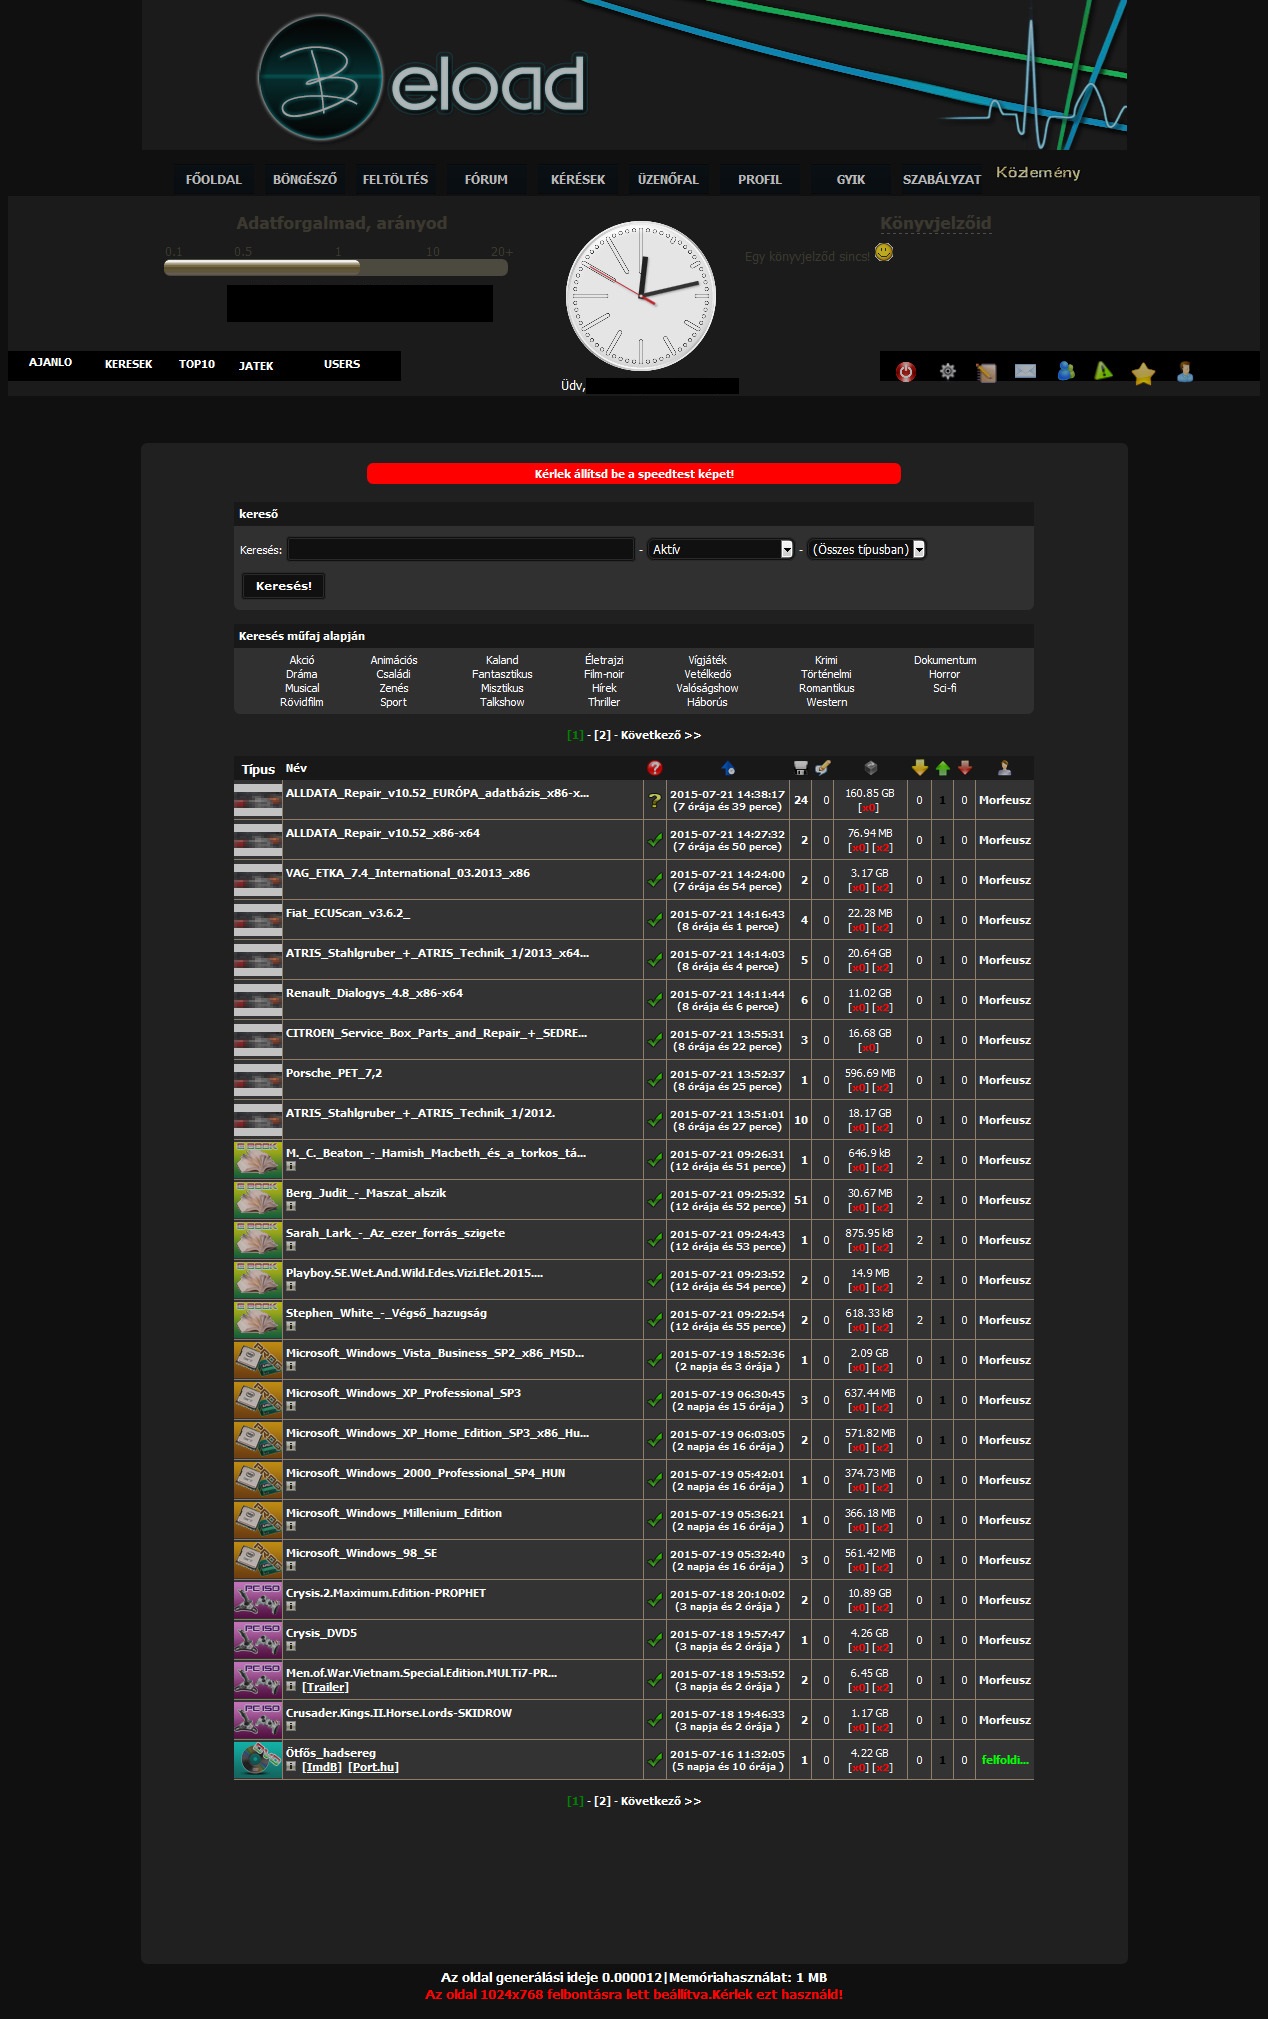This screenshot has width=1268, height=2019.
Task: Click the ratio progress bar
Action: click(x=336, y=268)
